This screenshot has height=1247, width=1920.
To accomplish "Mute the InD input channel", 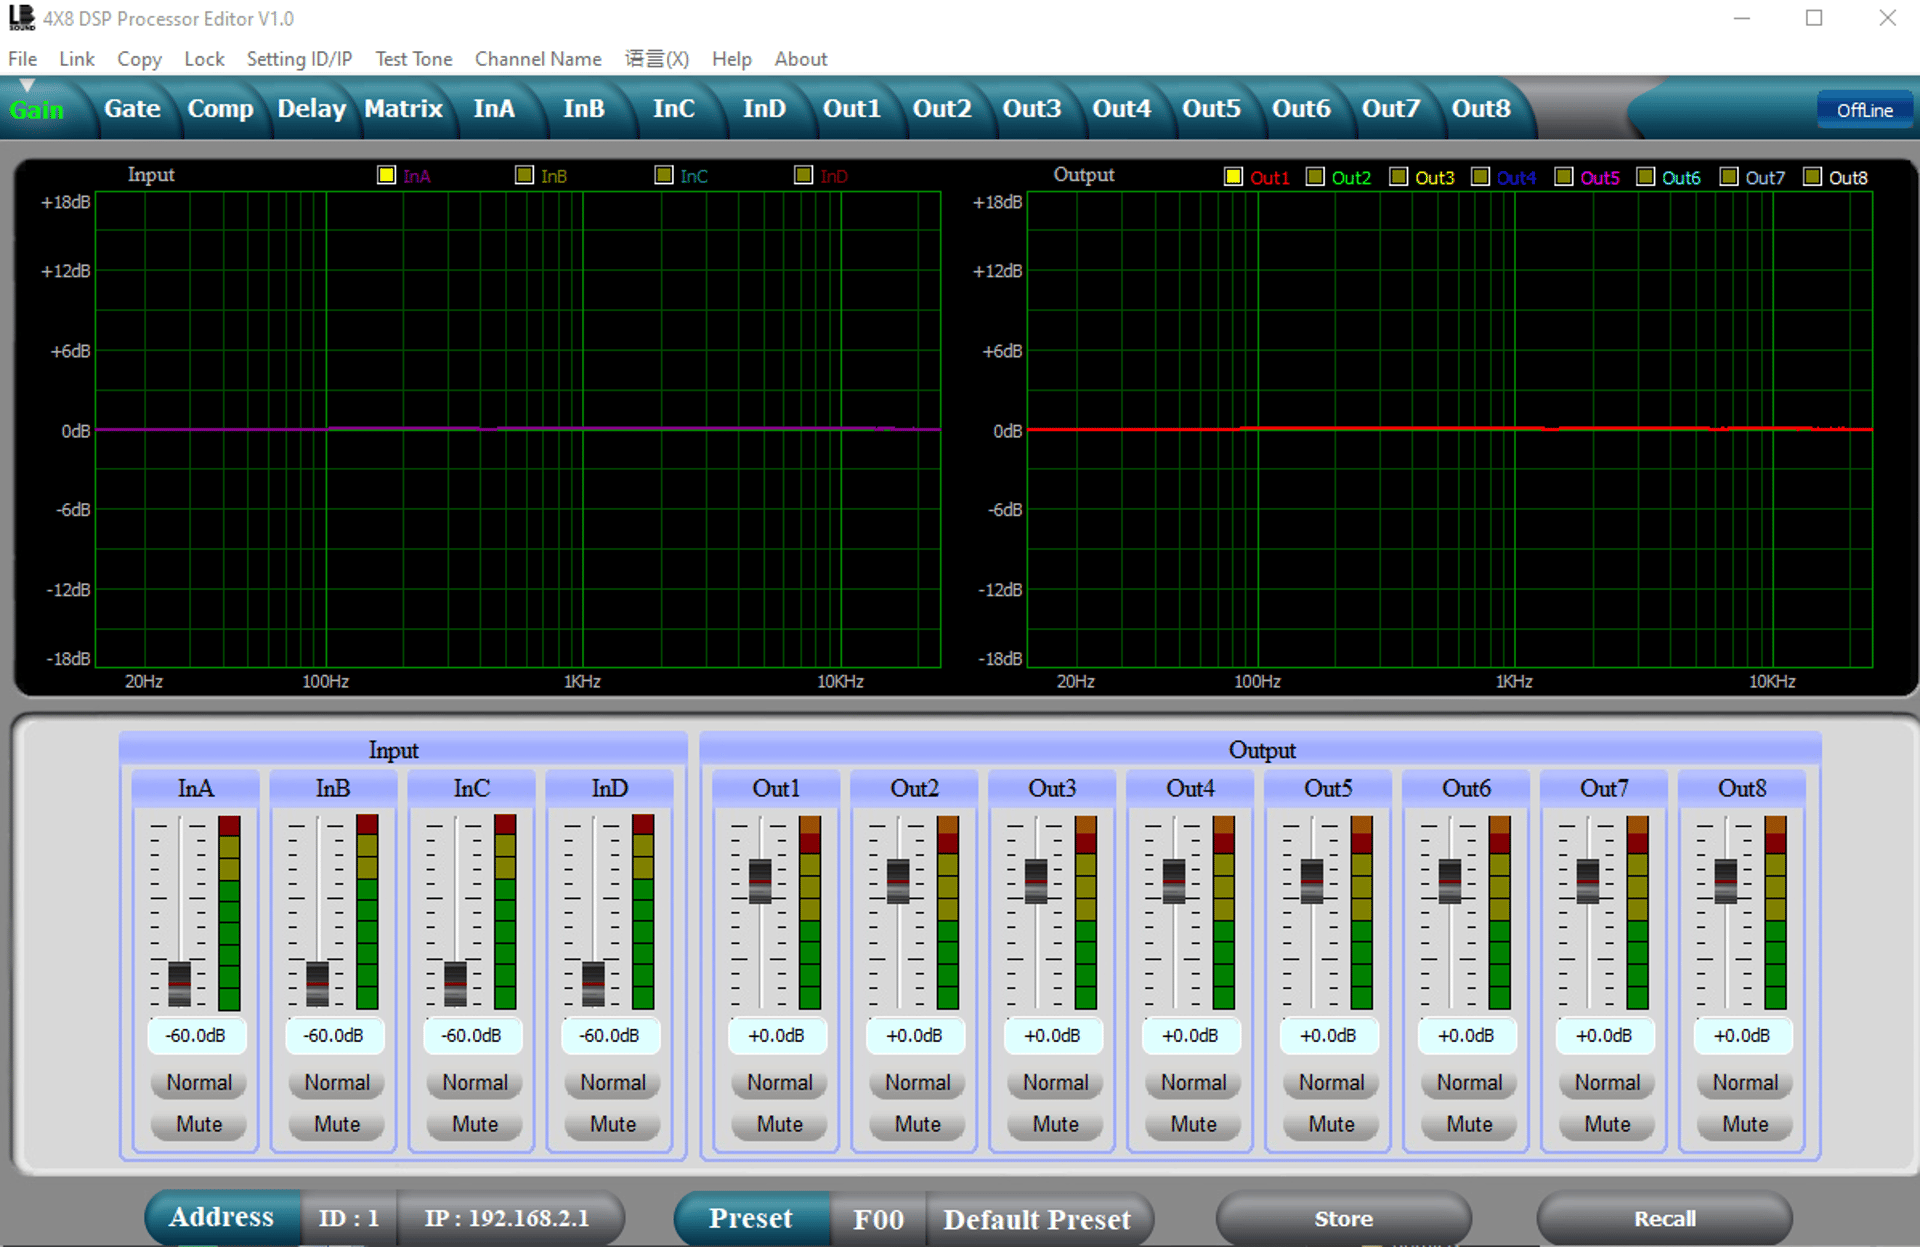I will pos(612,1124).
